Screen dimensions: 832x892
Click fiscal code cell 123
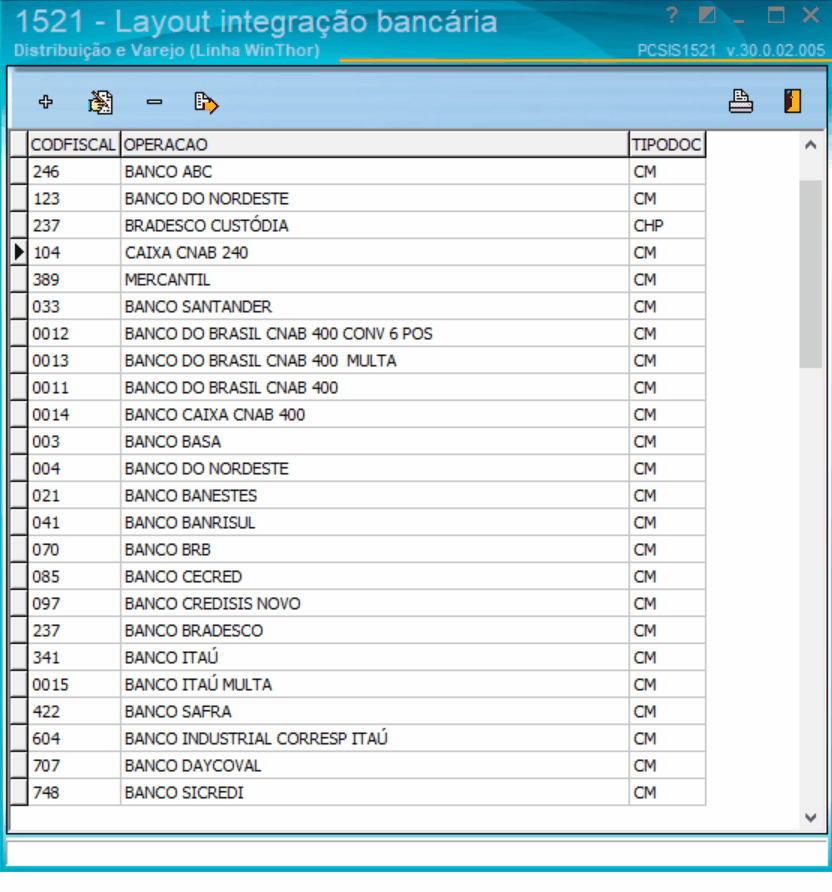(74, 199)
